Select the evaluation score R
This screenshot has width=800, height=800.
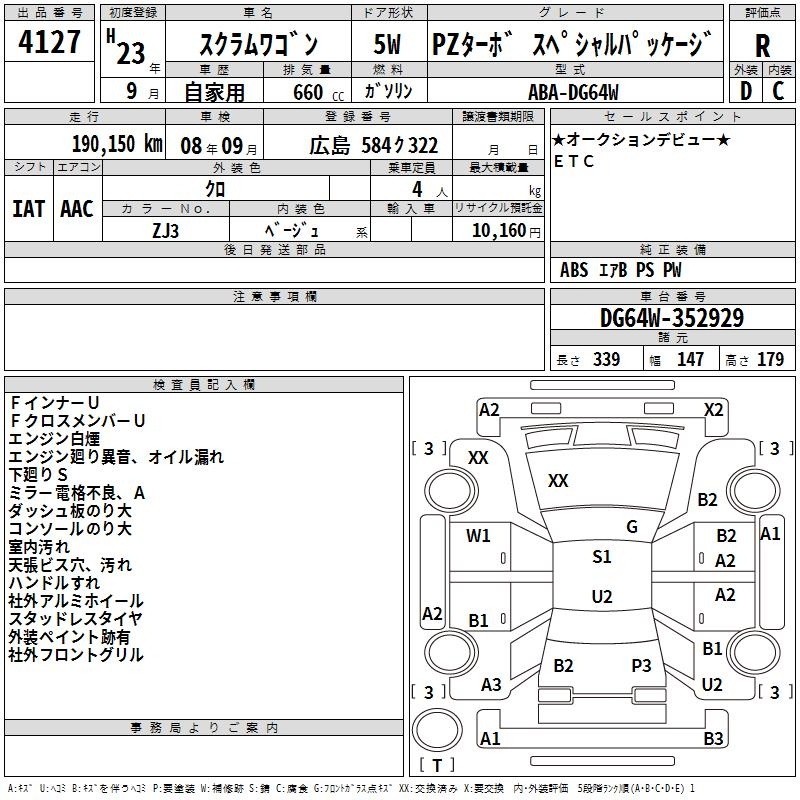[x=763, y=46]
